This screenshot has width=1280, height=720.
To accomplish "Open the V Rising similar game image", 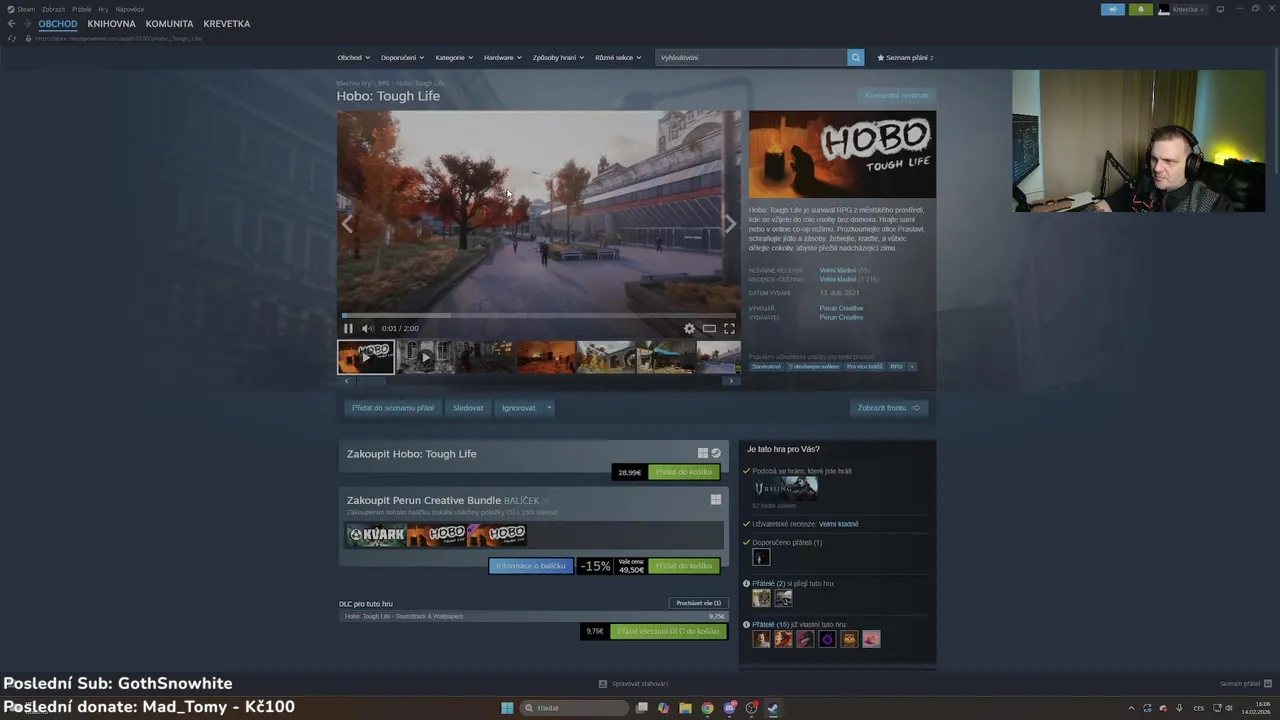I will click(785, 488).
